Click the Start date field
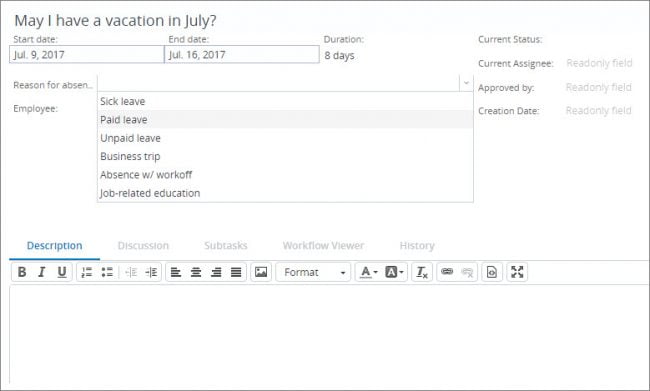This screenshot has width=650, height=391. (x=87, y=54)
